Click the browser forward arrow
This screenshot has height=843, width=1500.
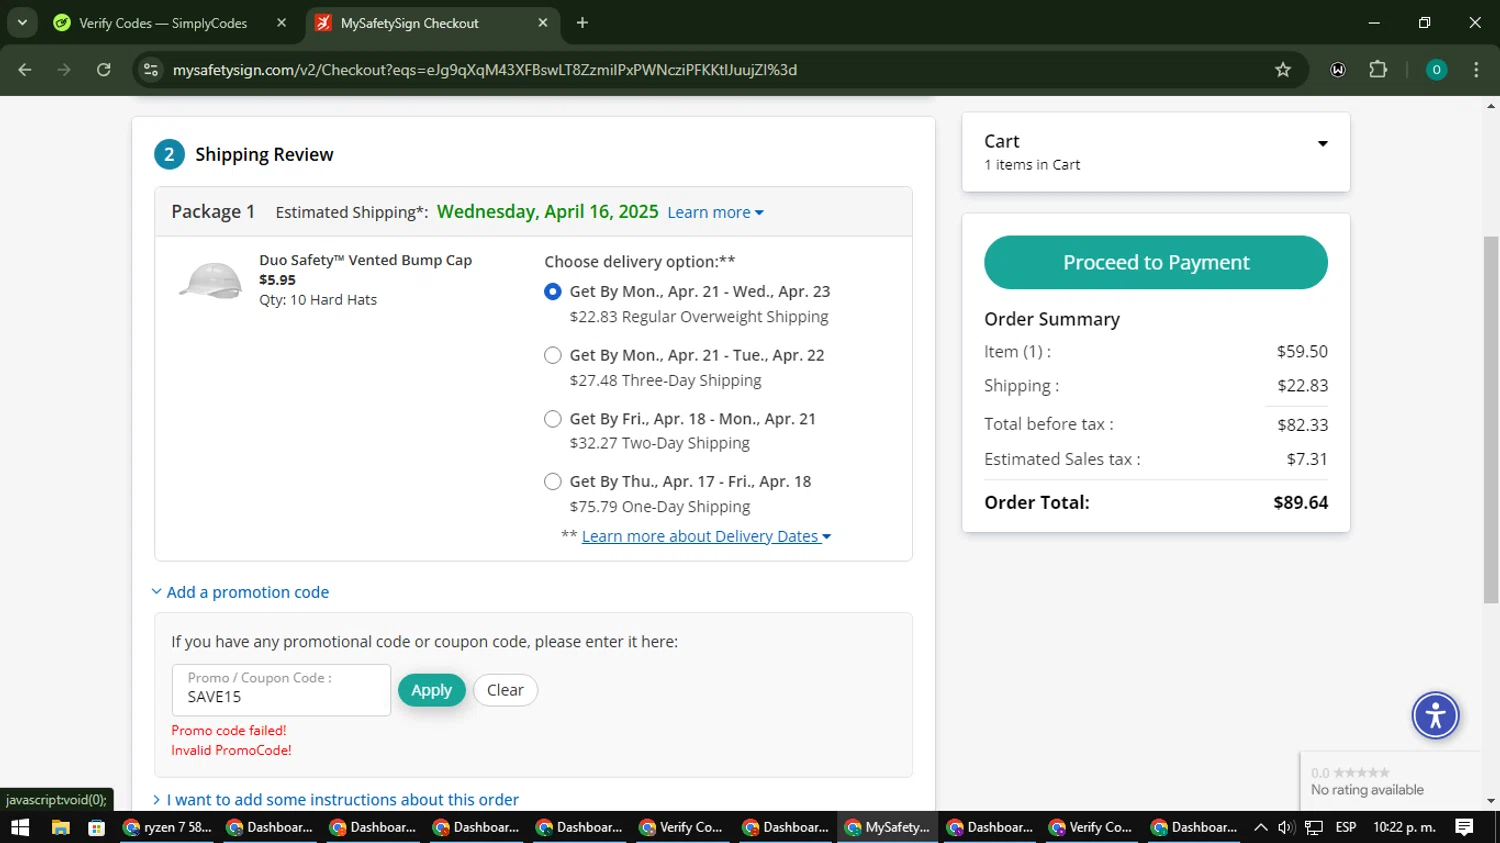pyautogui.click(x=64, y=70)
